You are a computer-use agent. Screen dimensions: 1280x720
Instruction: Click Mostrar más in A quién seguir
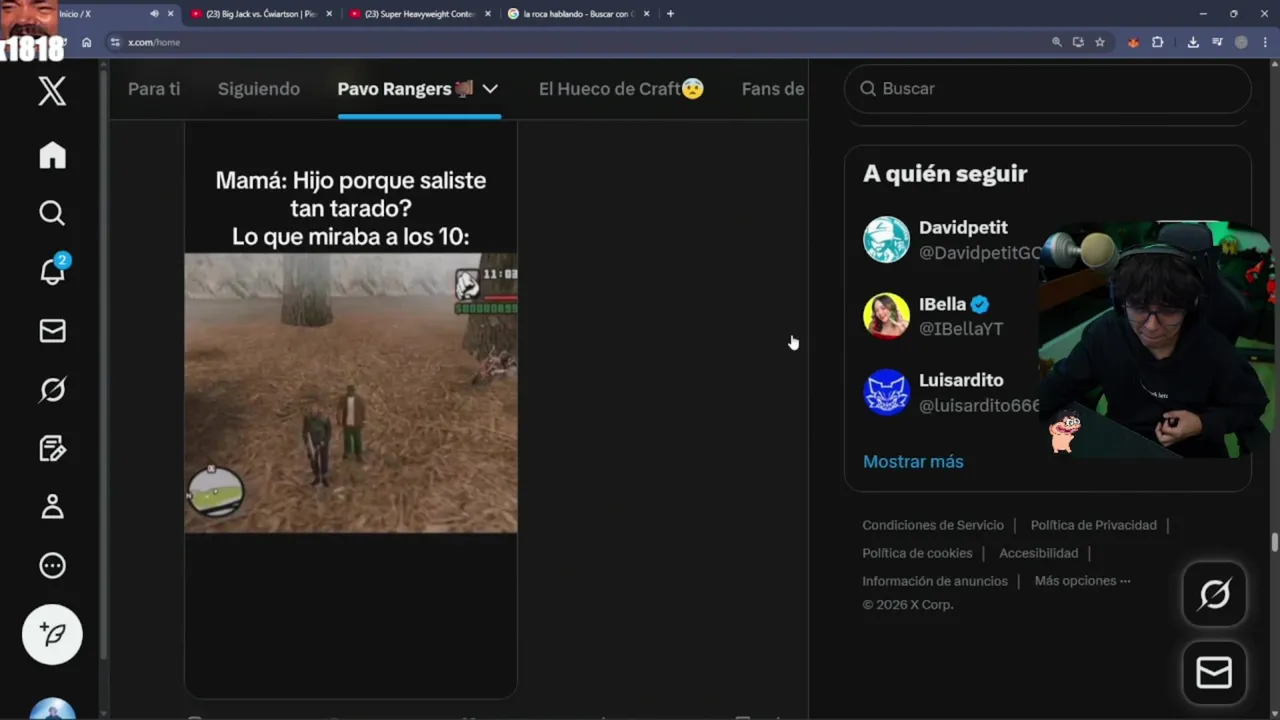pos(913,462)
